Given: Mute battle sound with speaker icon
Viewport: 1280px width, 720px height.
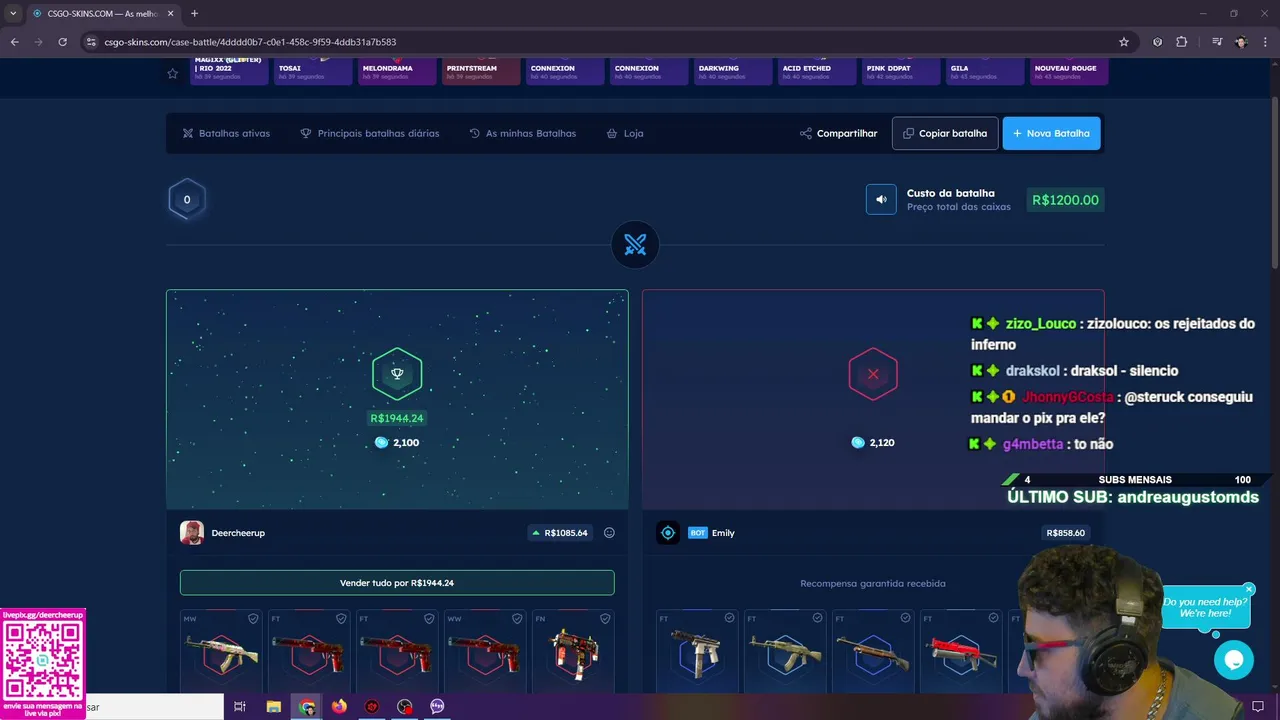Looking at the screenshot, I should click(881, 199).
